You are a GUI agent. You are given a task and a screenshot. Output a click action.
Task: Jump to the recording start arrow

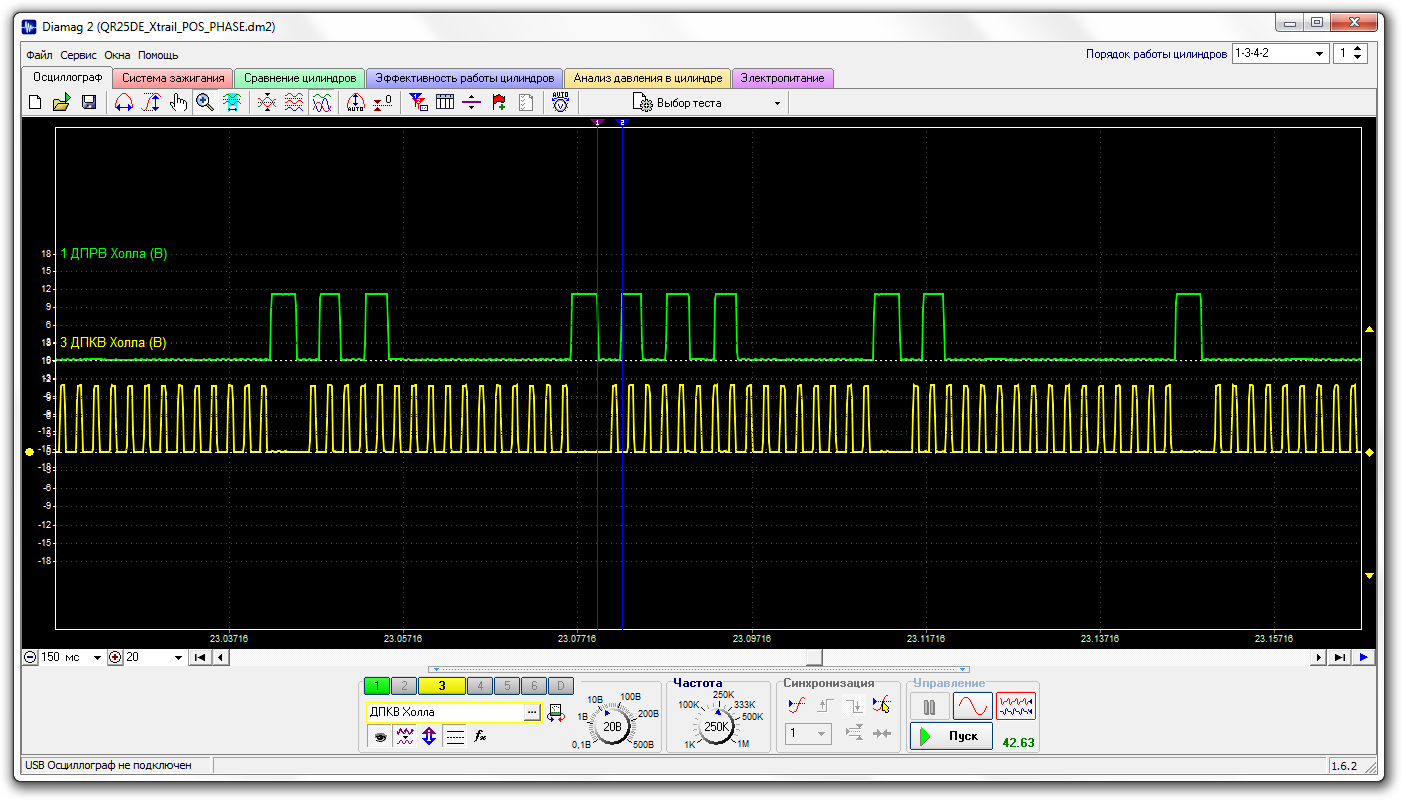point(199,657)
